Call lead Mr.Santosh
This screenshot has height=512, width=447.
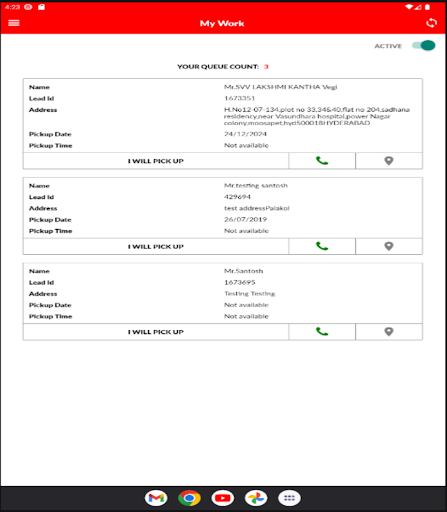pos(322,332)
